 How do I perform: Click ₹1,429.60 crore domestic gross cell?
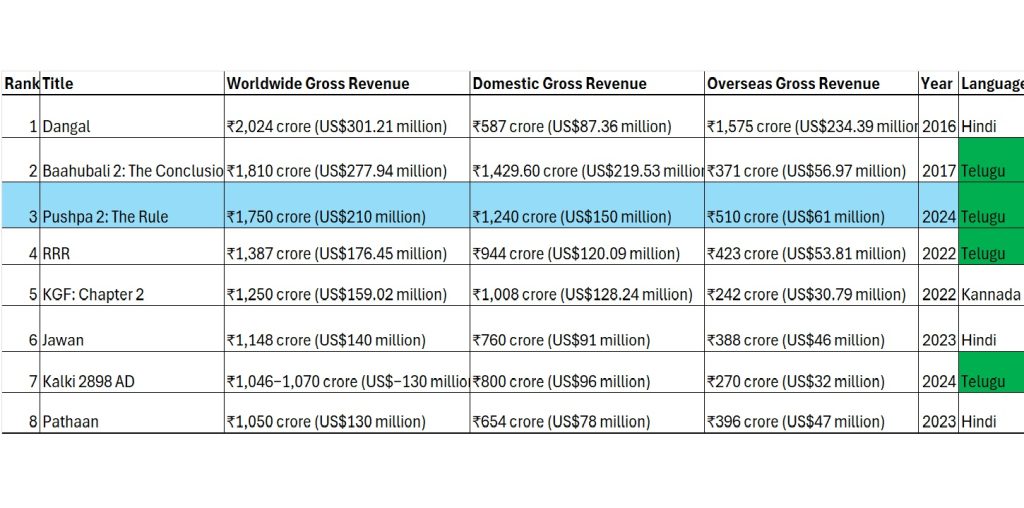pos(586,160)
